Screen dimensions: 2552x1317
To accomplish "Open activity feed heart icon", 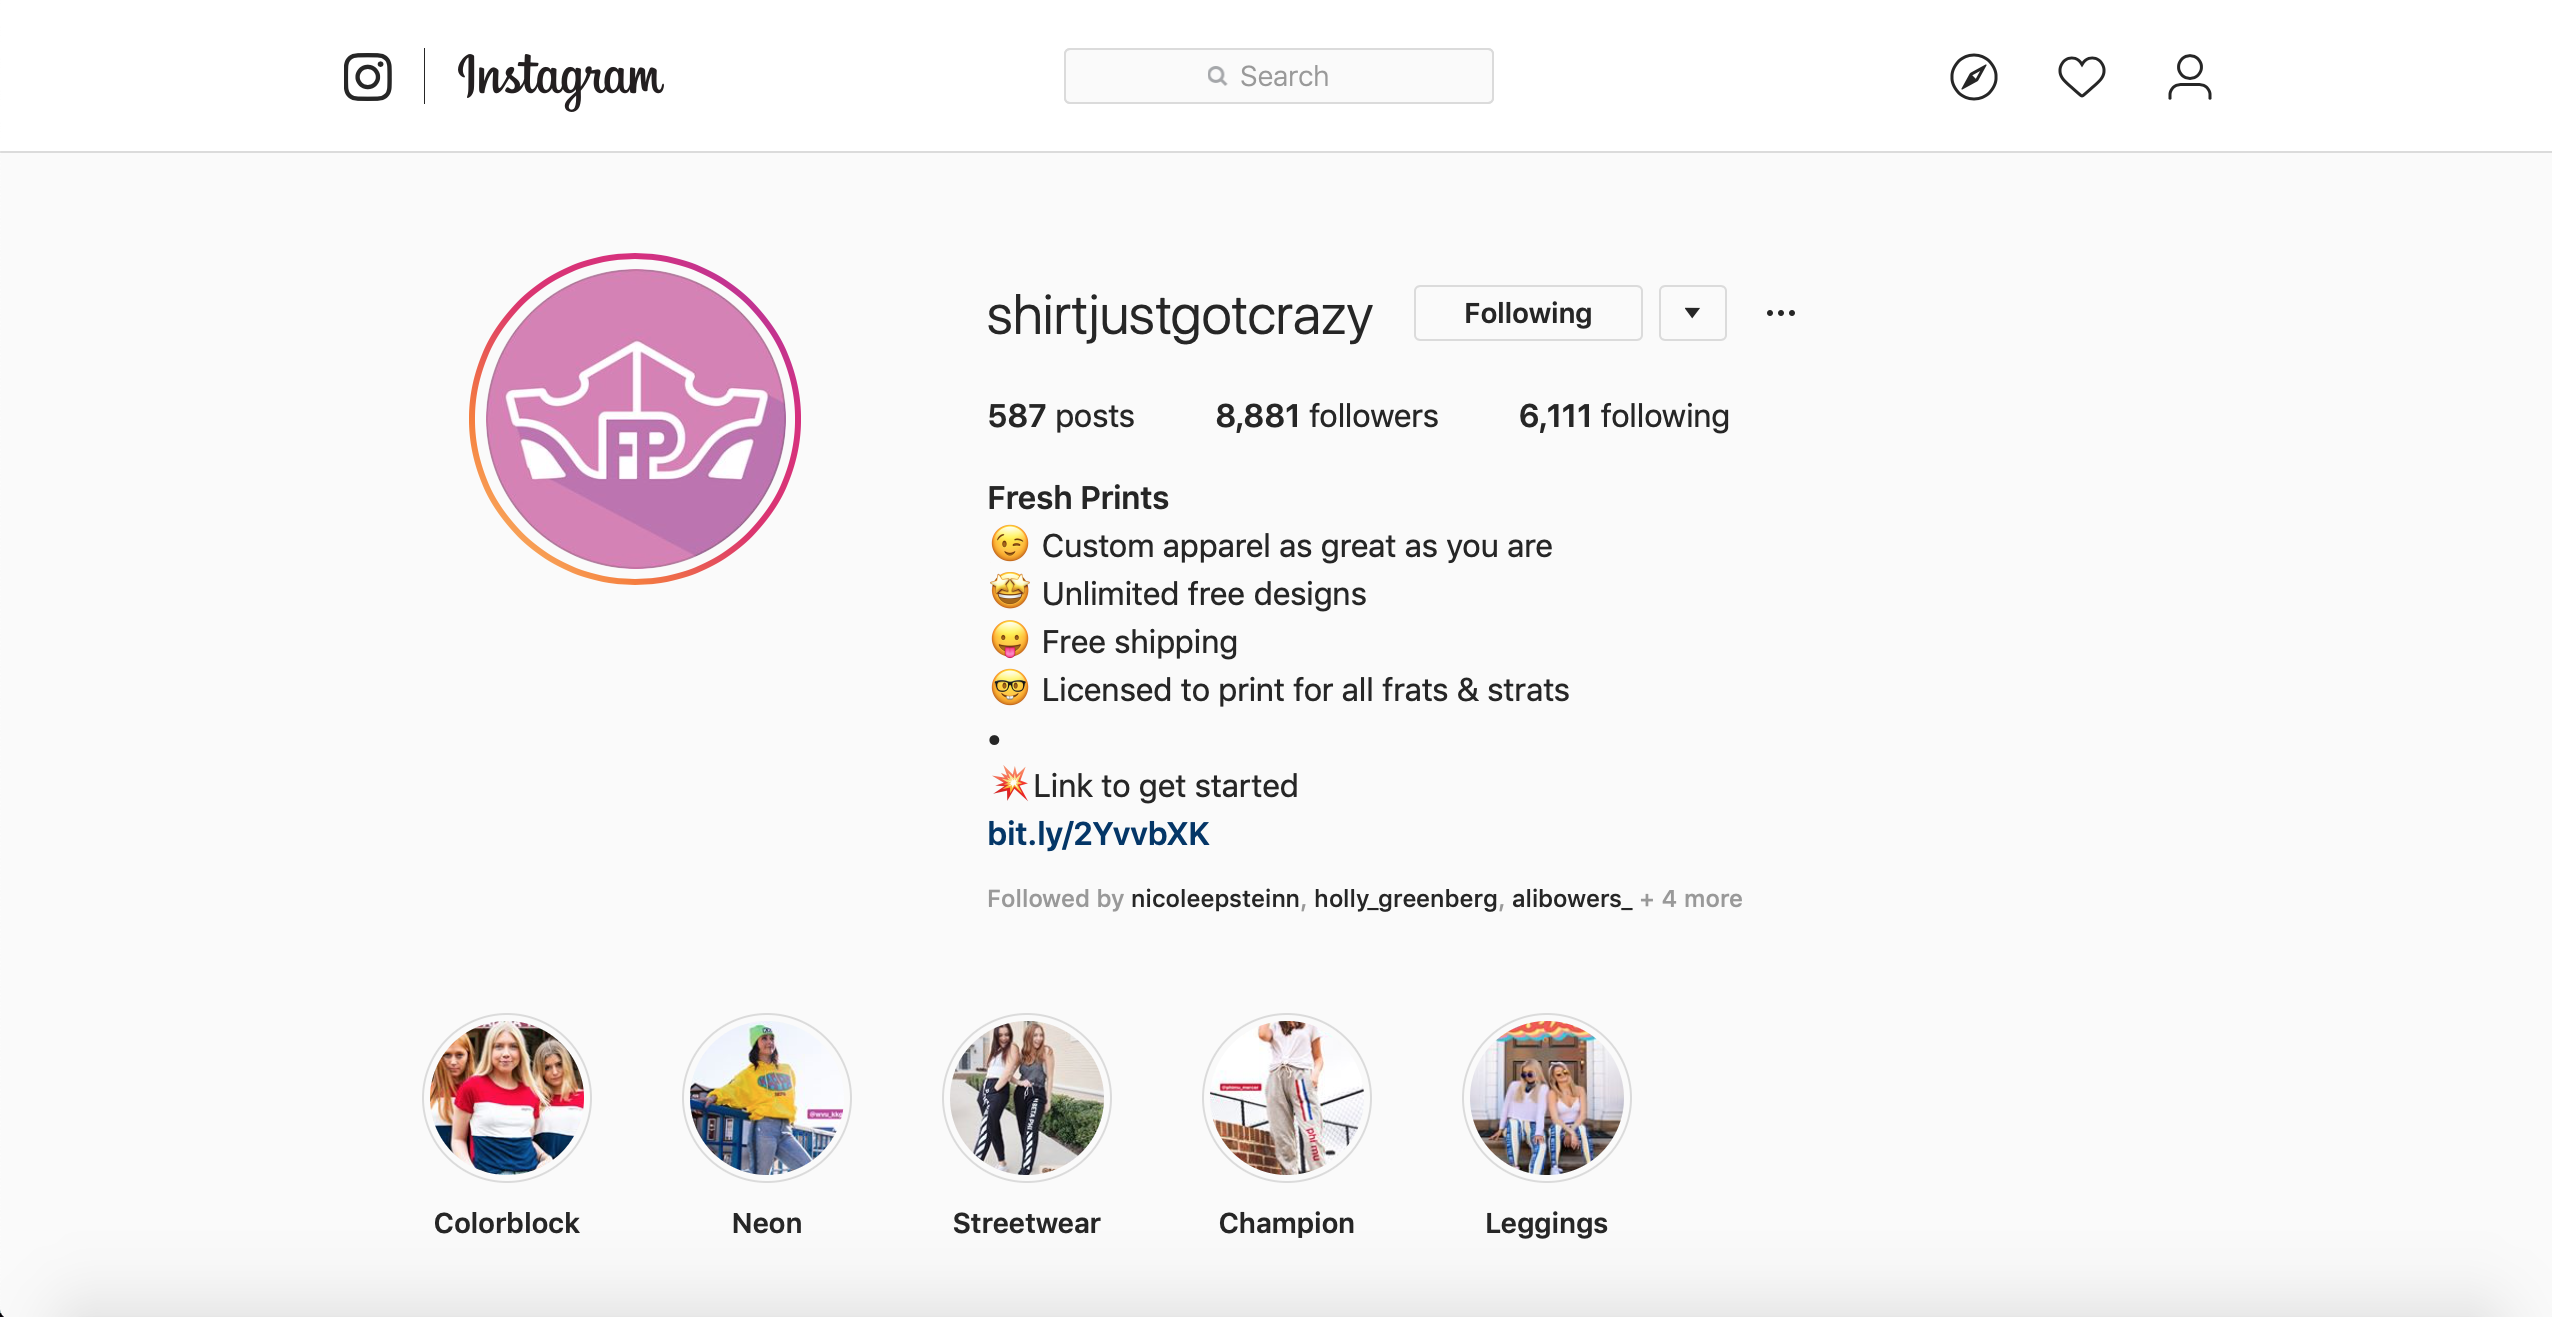I will [x=2081, y=77].
